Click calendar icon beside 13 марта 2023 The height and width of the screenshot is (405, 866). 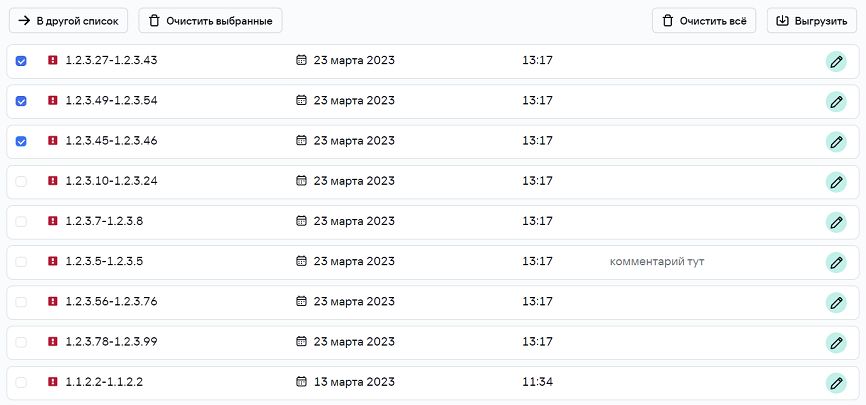(x=301, y=381)
